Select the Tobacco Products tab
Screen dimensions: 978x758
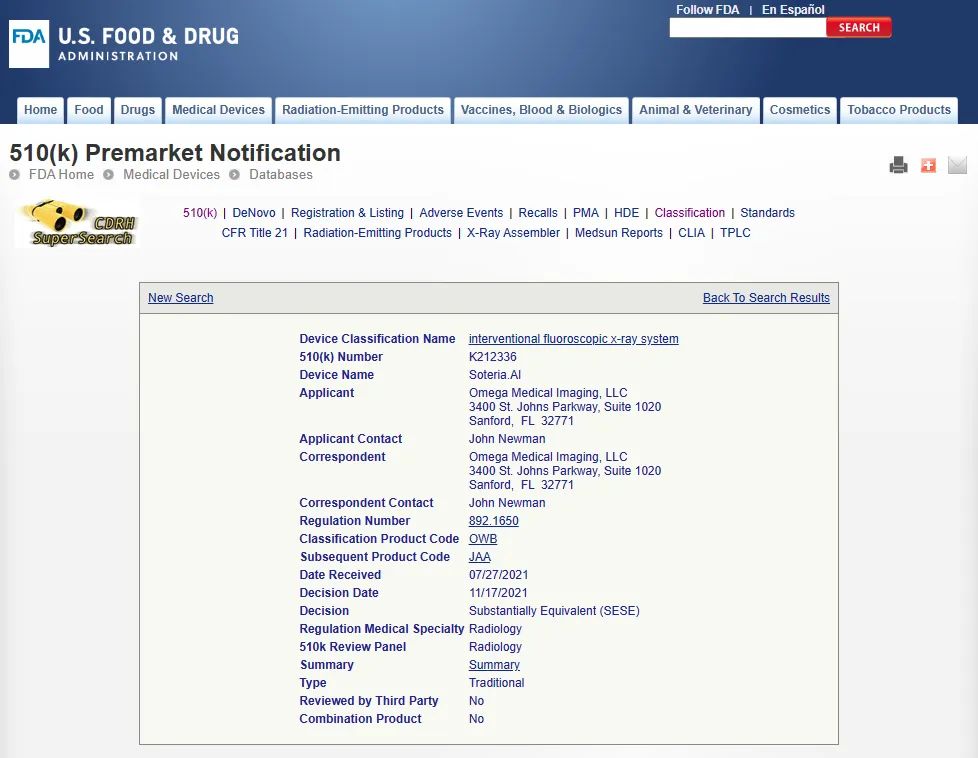898,110
